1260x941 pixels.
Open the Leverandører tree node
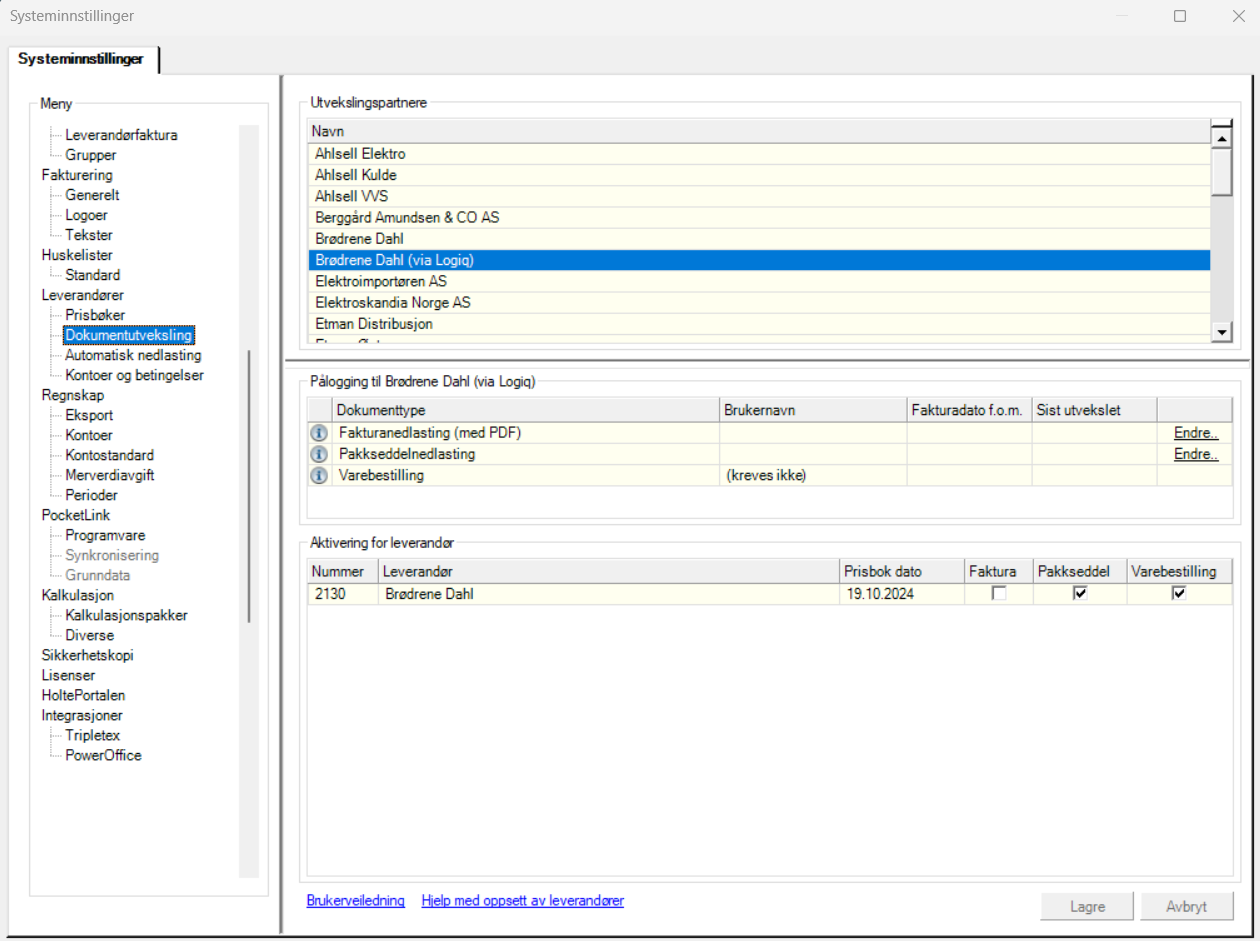[83, 295]
